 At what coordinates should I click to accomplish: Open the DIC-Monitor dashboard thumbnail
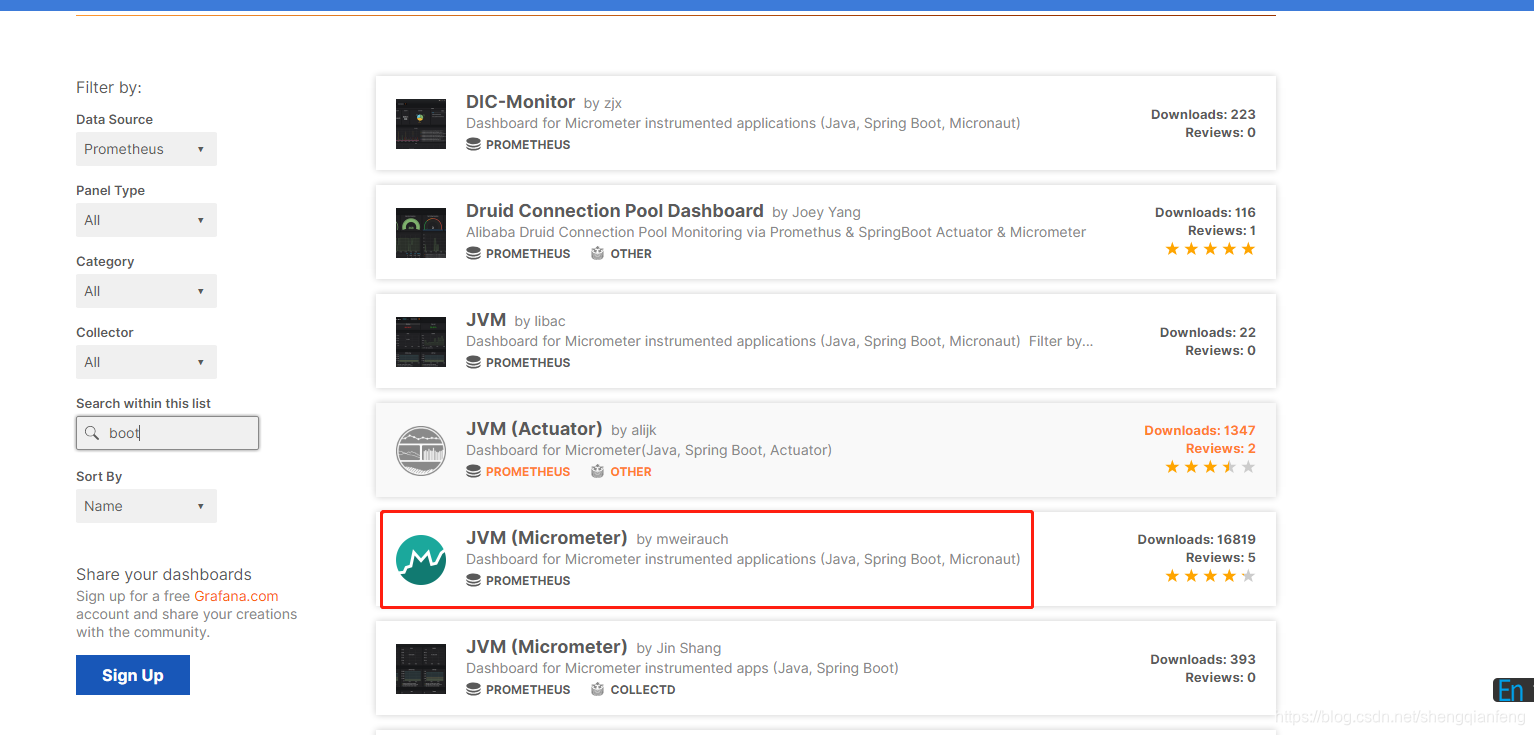[421, 124]
